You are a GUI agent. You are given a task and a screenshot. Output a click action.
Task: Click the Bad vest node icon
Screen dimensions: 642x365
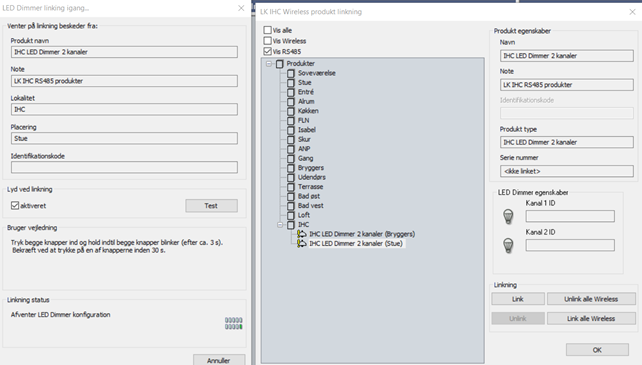click(x=291, y=206)
